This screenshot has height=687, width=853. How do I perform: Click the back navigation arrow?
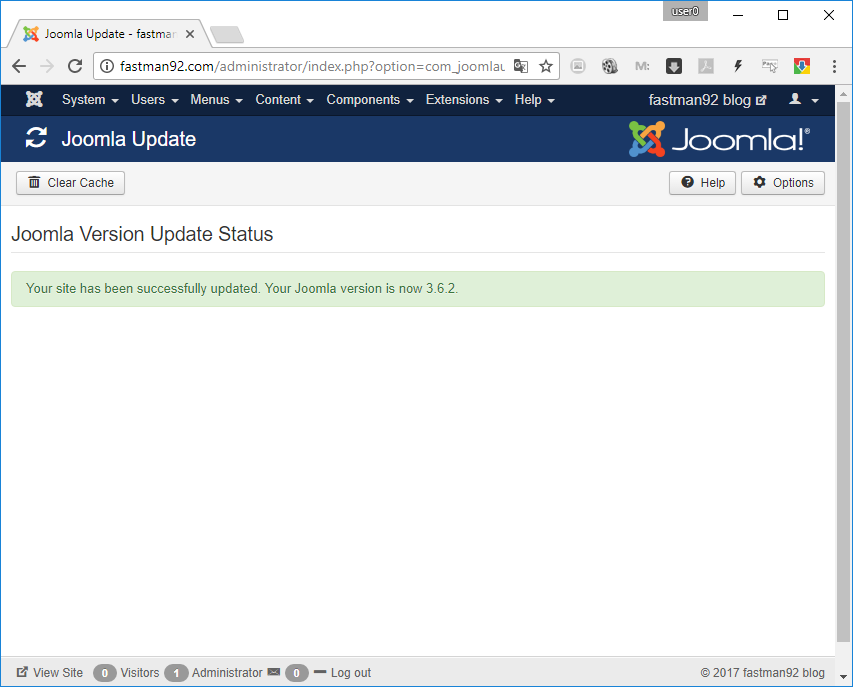(x=19, y=66)
